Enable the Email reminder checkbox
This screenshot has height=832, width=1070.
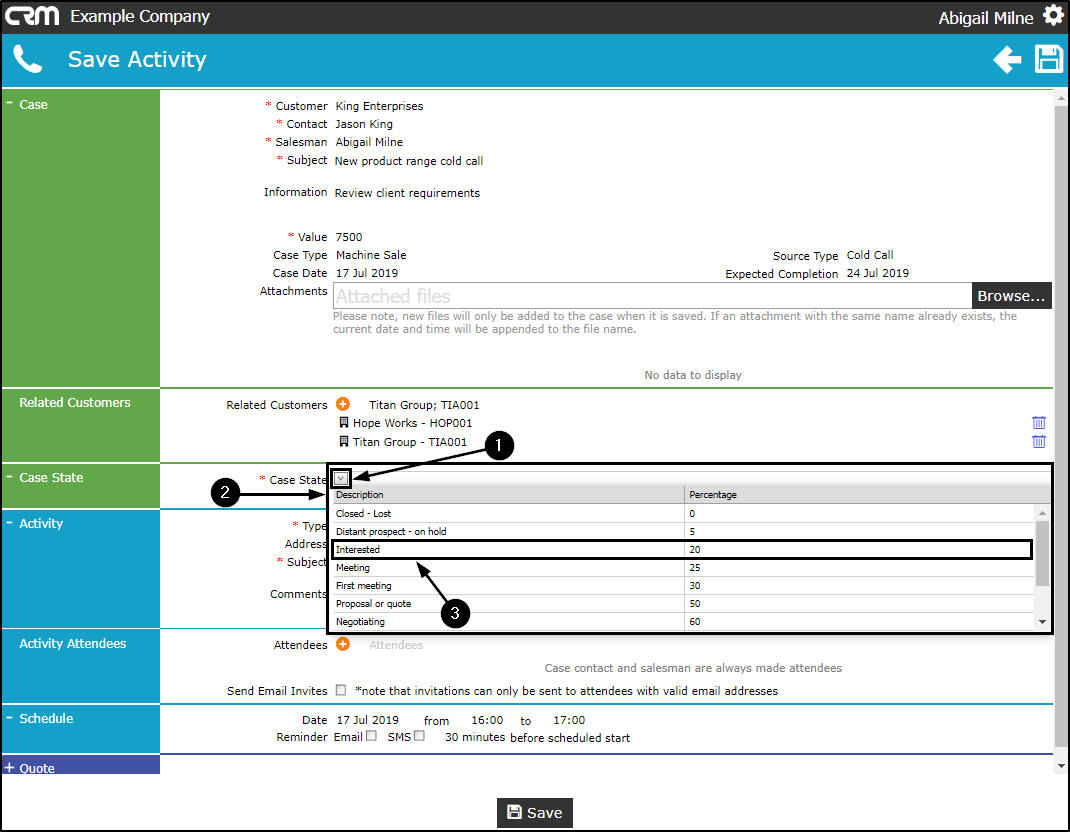click(371, 736)
